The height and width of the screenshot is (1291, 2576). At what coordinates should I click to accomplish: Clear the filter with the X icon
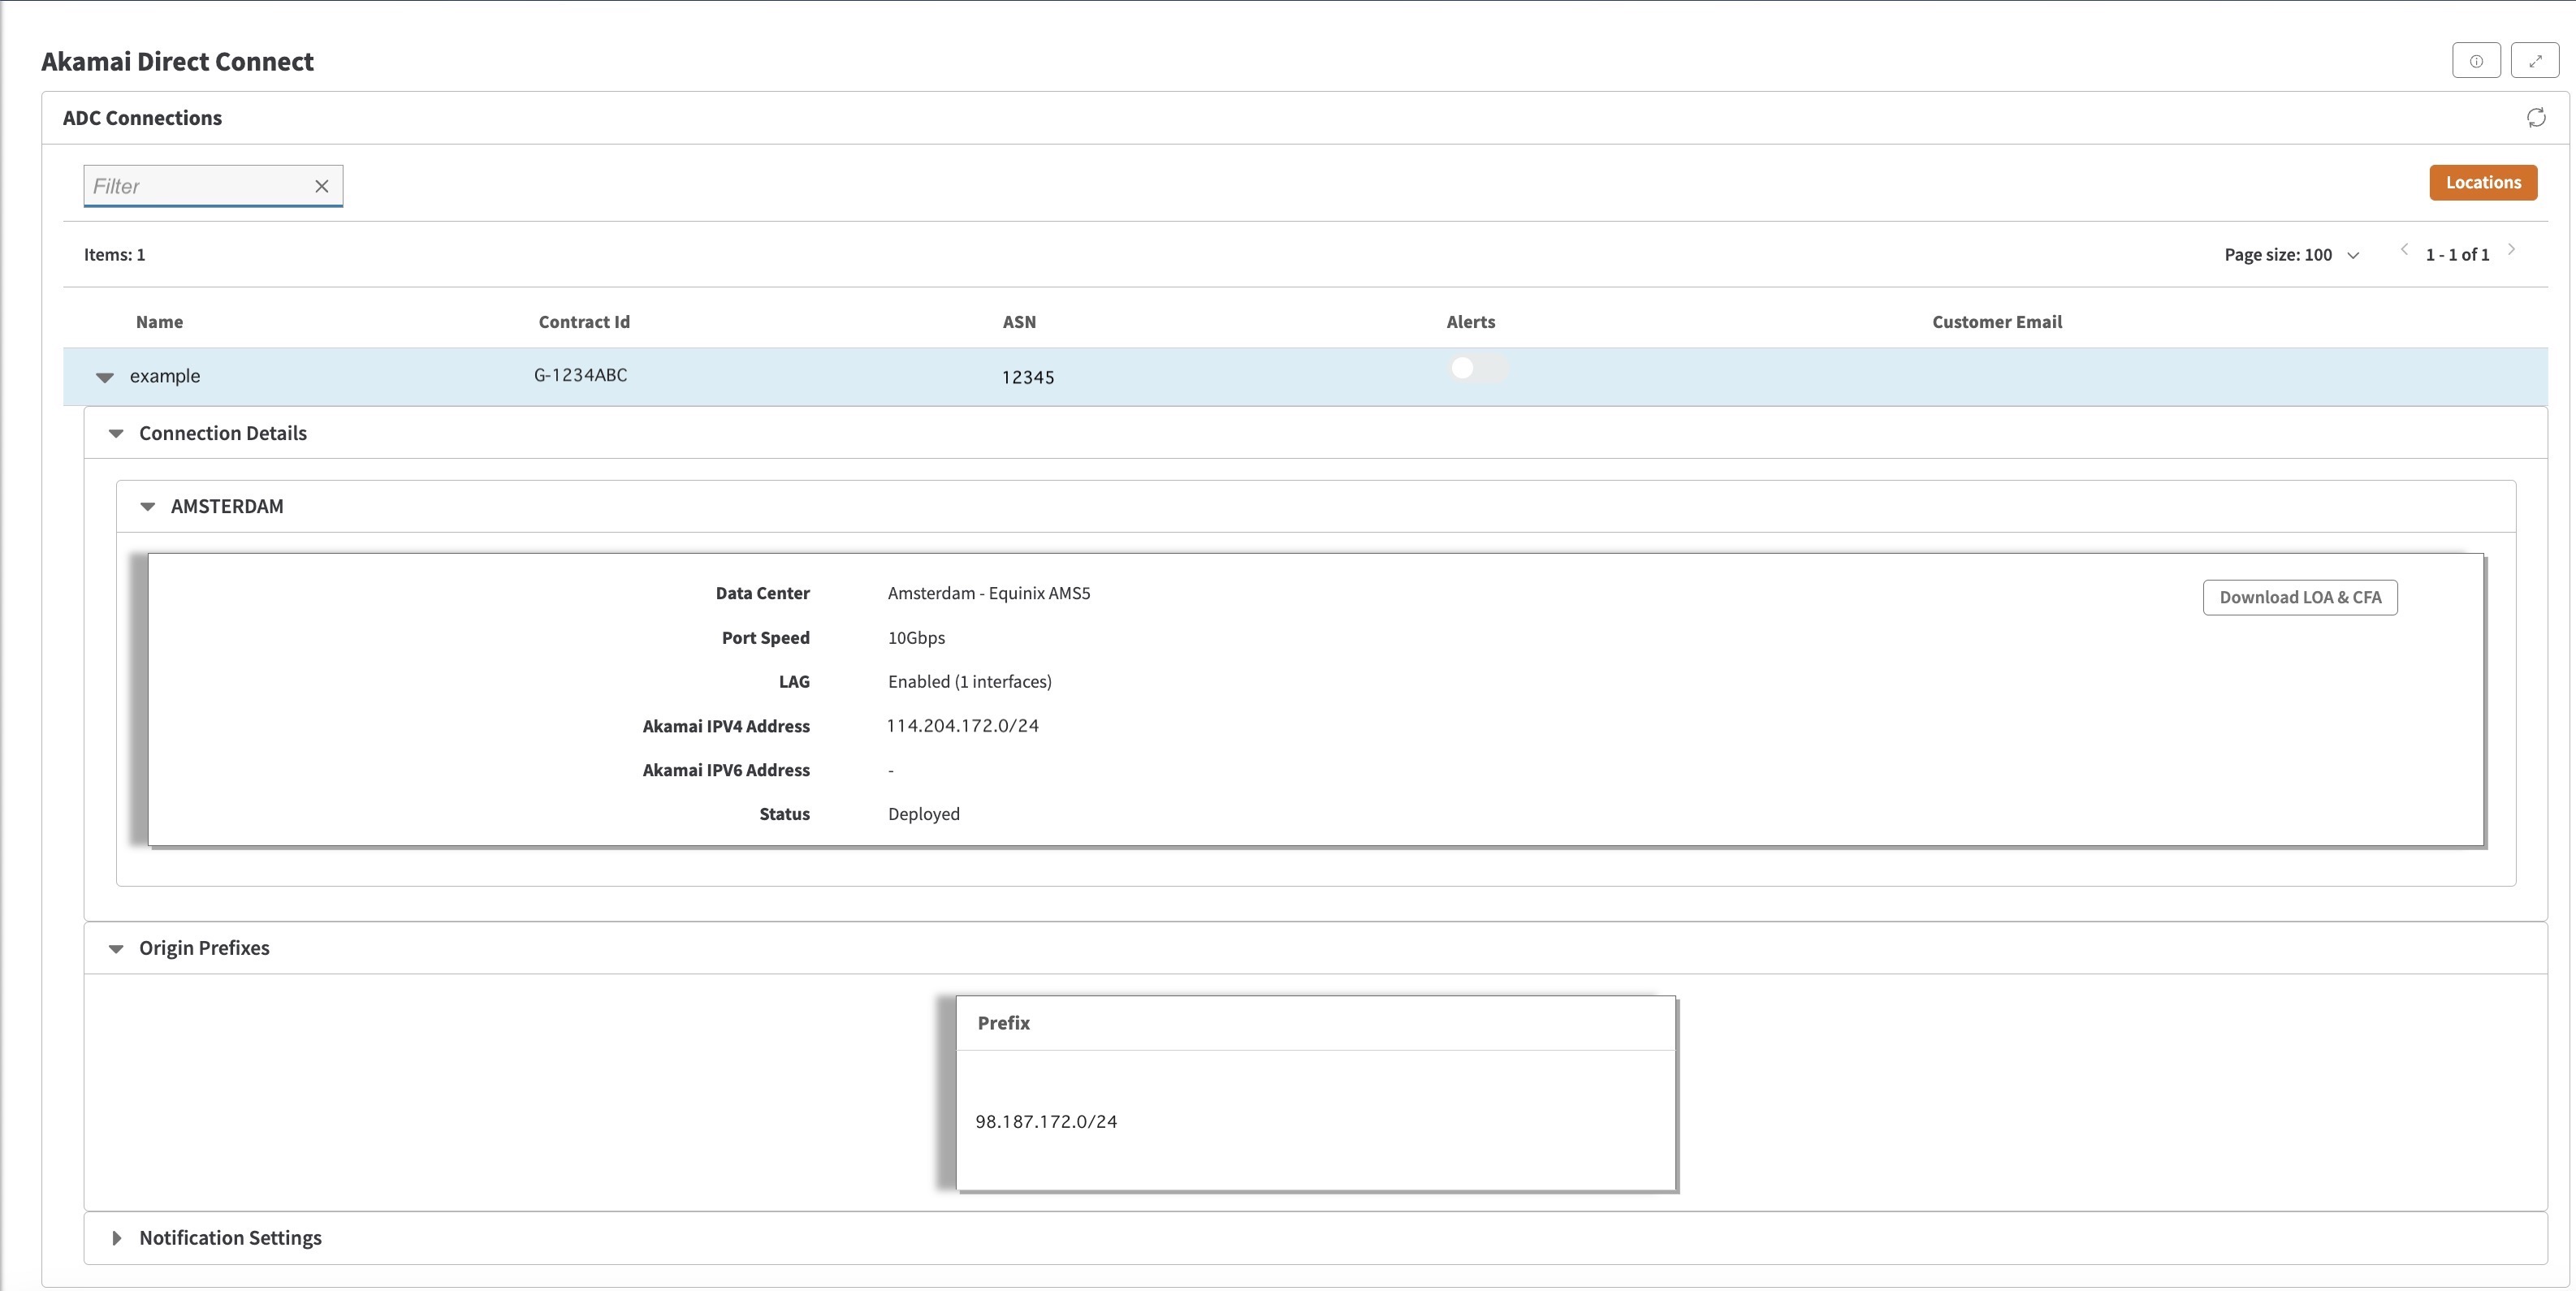(322, 186)
